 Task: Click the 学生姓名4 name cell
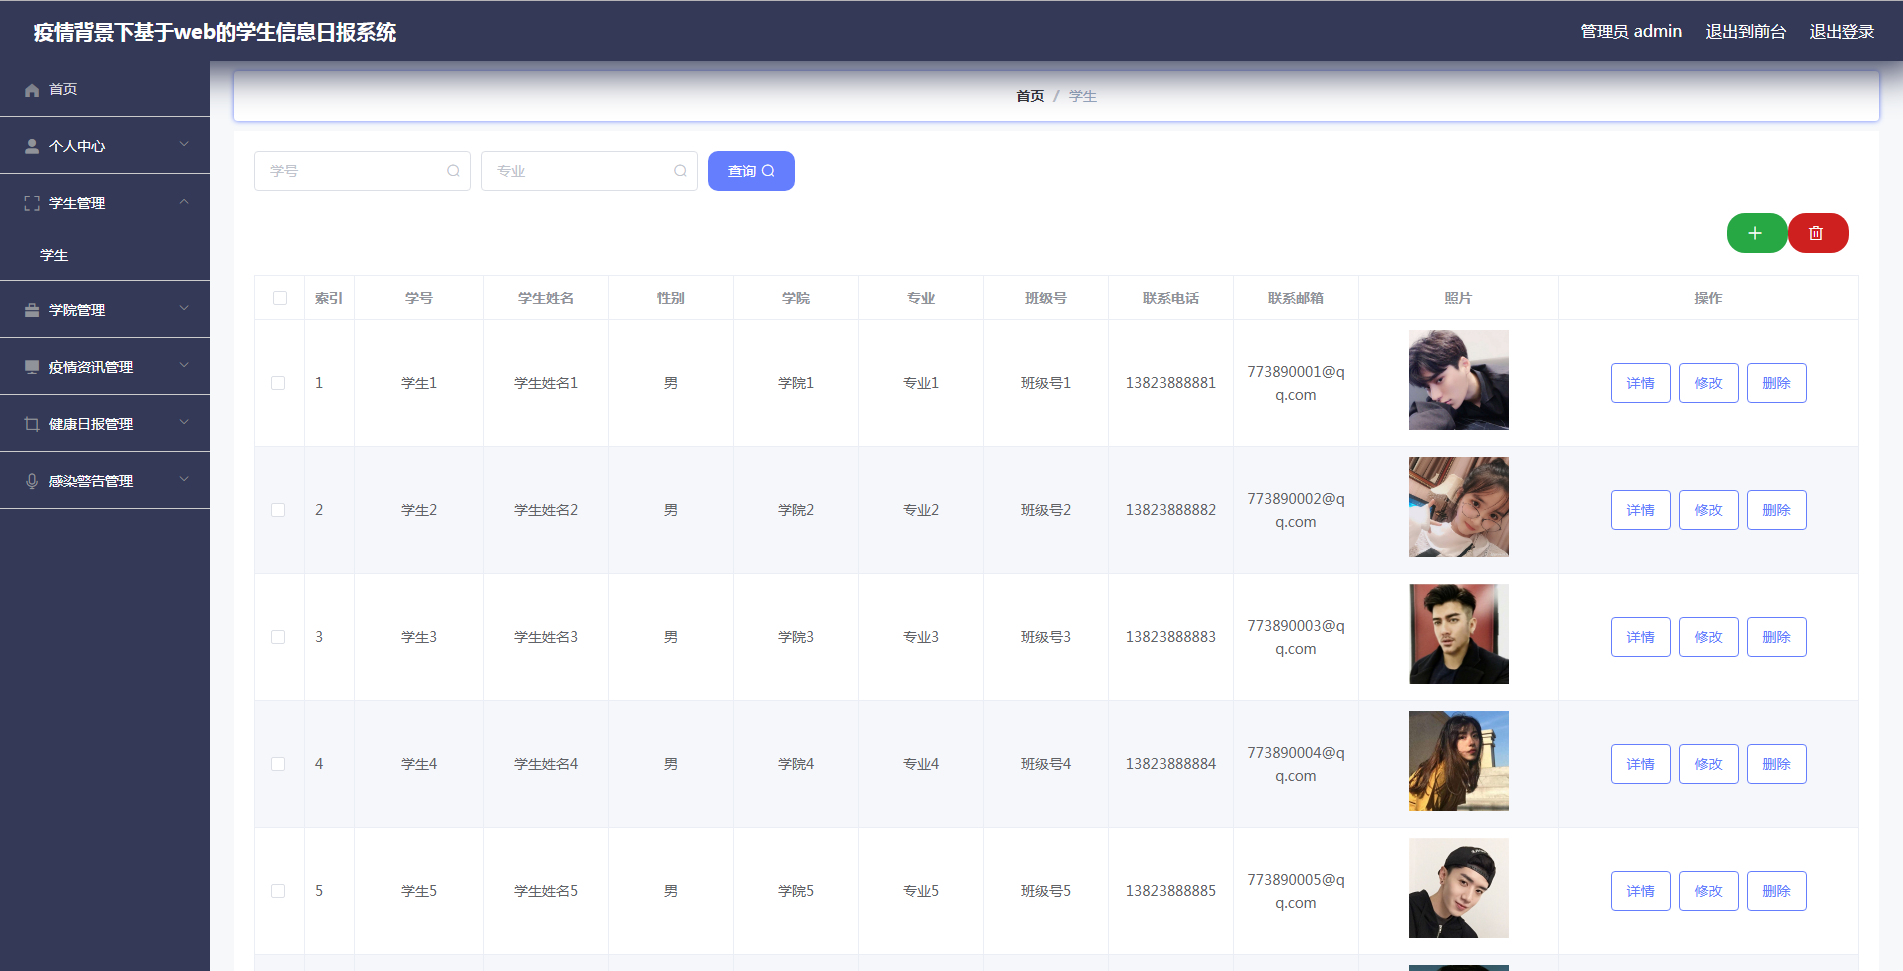[x=546, y=764]
